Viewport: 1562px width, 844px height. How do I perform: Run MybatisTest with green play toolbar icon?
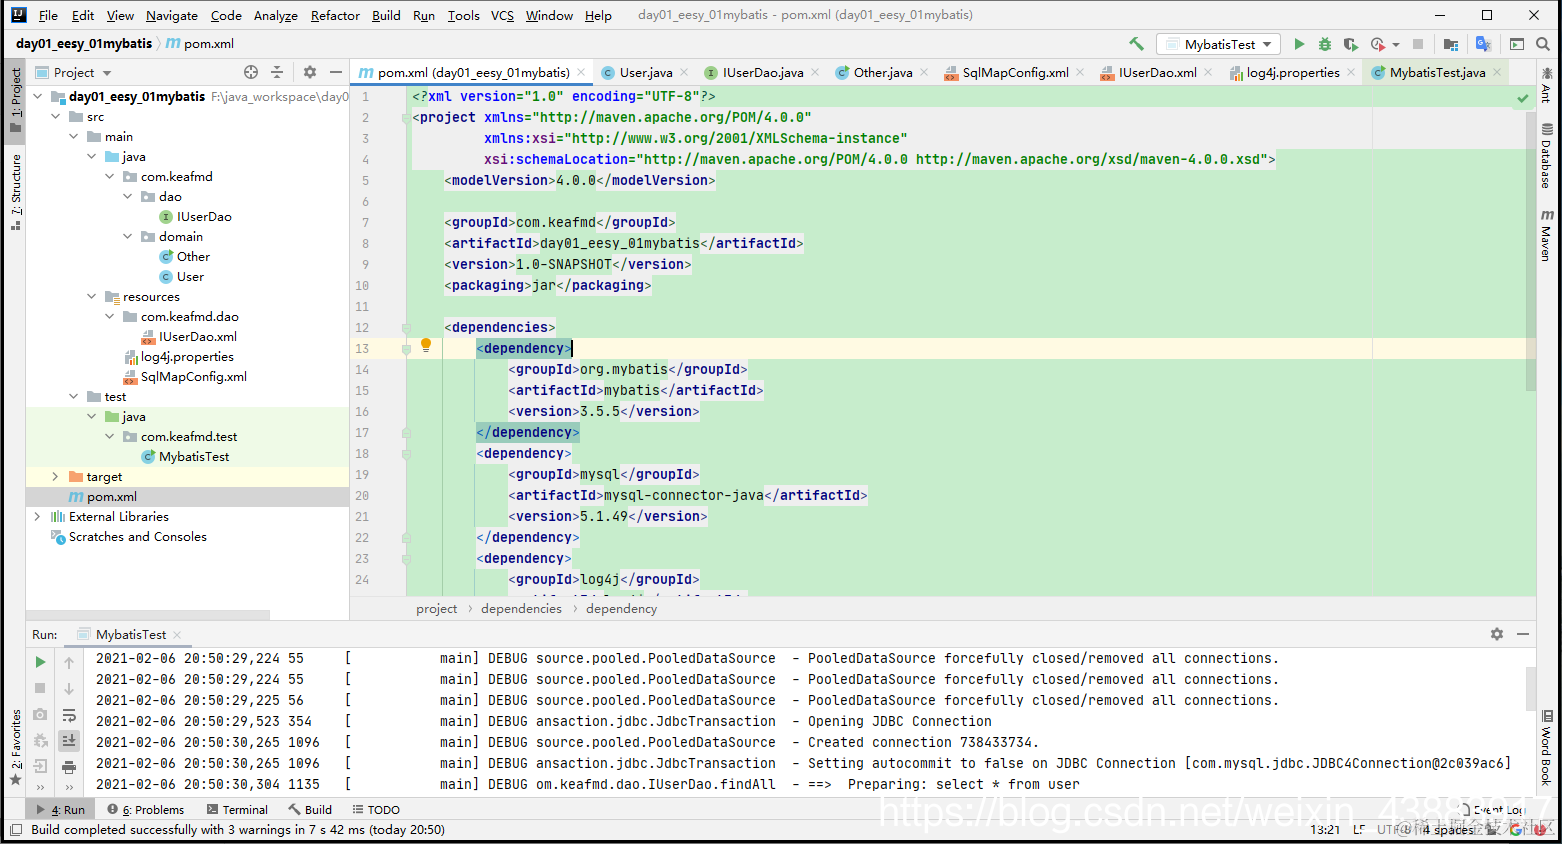(1299, 44)
